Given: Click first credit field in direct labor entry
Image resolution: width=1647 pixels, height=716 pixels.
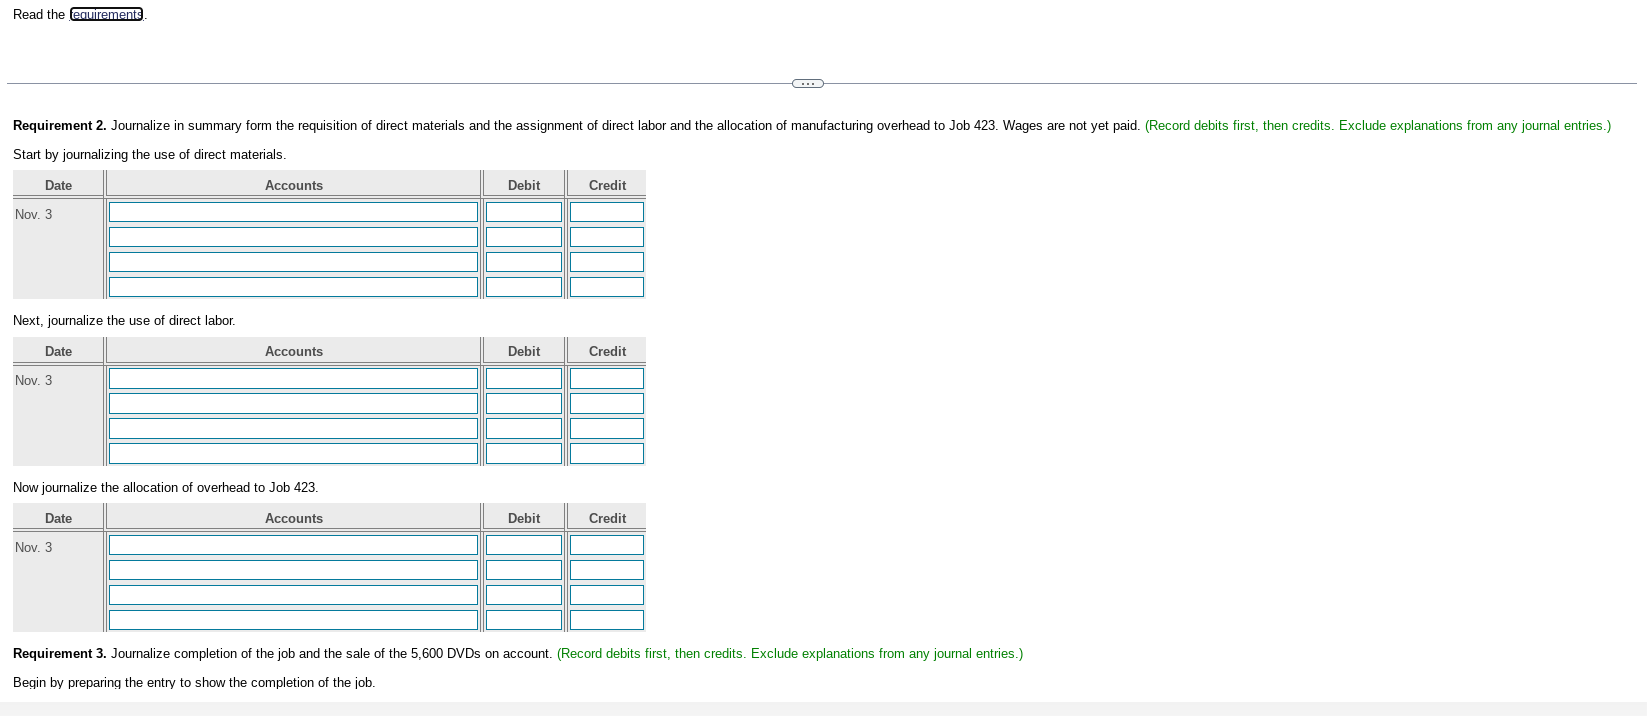Looking at the screenshot, I should 607,378.
